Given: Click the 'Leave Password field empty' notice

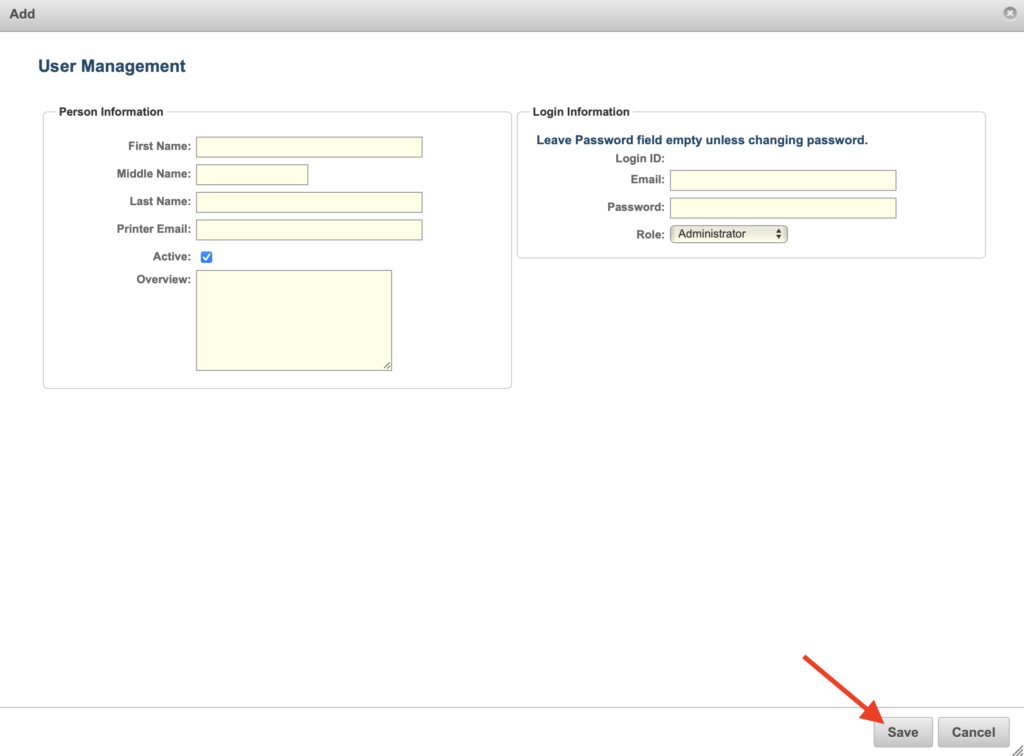Looking at the screenshot, I should click(x=702, y=140).
